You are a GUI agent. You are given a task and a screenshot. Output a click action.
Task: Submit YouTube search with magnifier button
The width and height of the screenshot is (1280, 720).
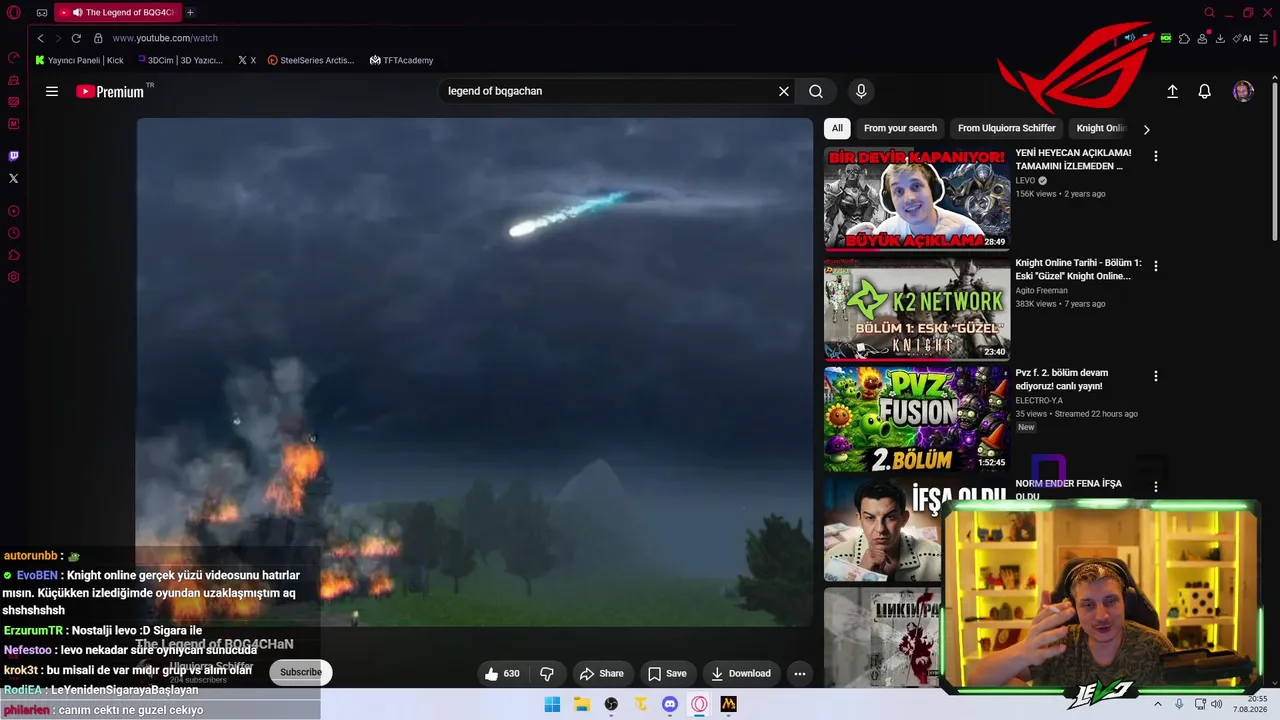(x=816, y=91)
